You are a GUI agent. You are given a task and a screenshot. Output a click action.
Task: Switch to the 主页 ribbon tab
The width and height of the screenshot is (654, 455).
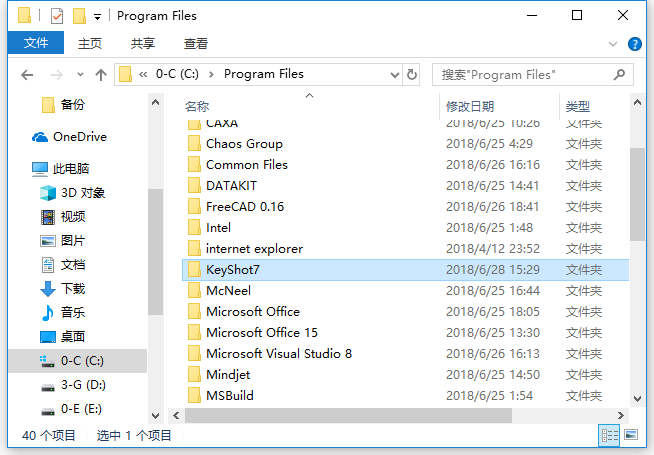(90, 43)
